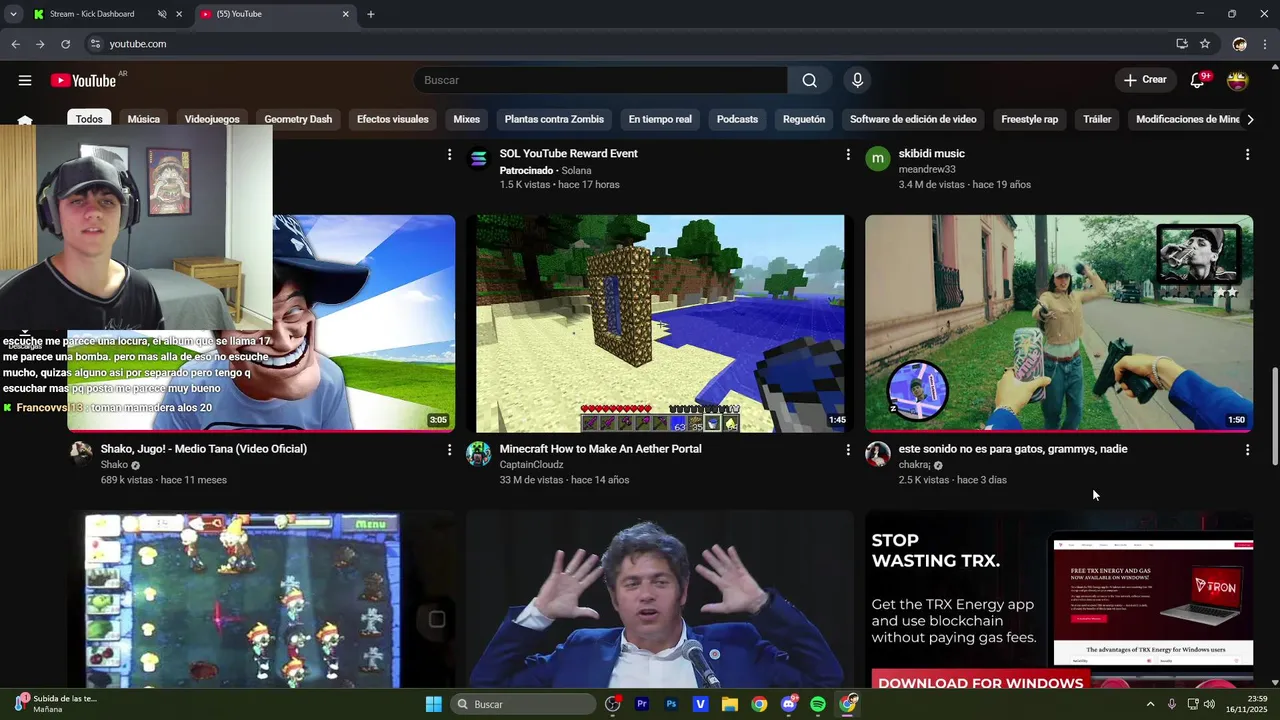Click DOWNLOAD FOR WINDOWS ad button

pos(980,682)
